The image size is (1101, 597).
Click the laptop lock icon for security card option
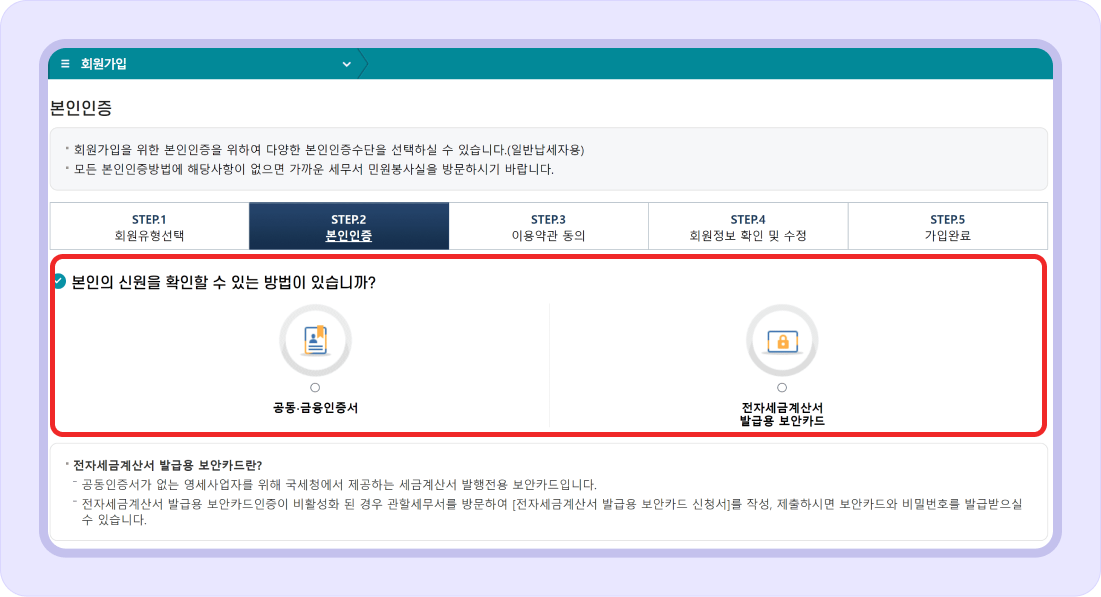pyautogui.click(x=782, y=340)
